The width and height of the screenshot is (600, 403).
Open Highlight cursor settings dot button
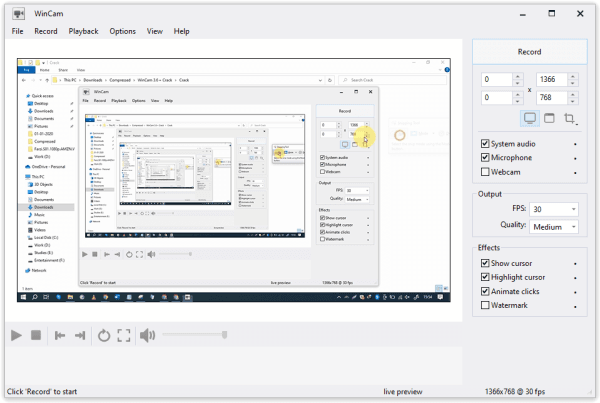coord(575,278)
